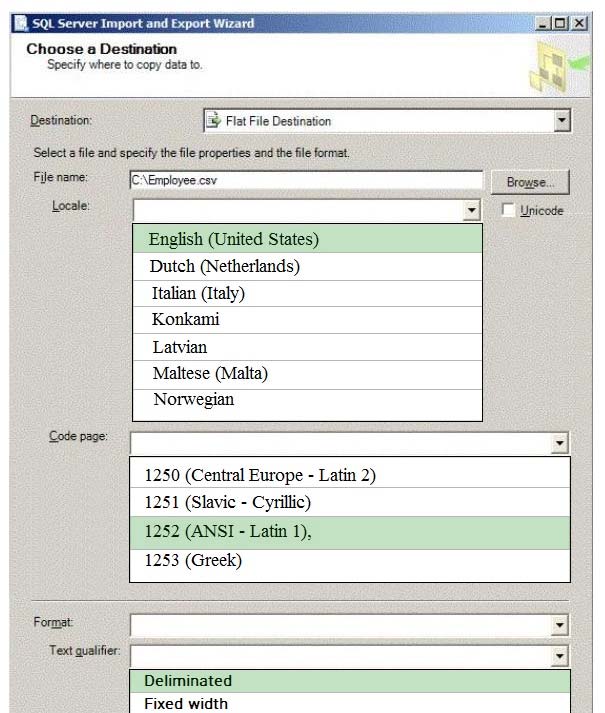Click the wizard title bar icon
The height and width of the screenshot is (713, 605).
tap(20, 23)
